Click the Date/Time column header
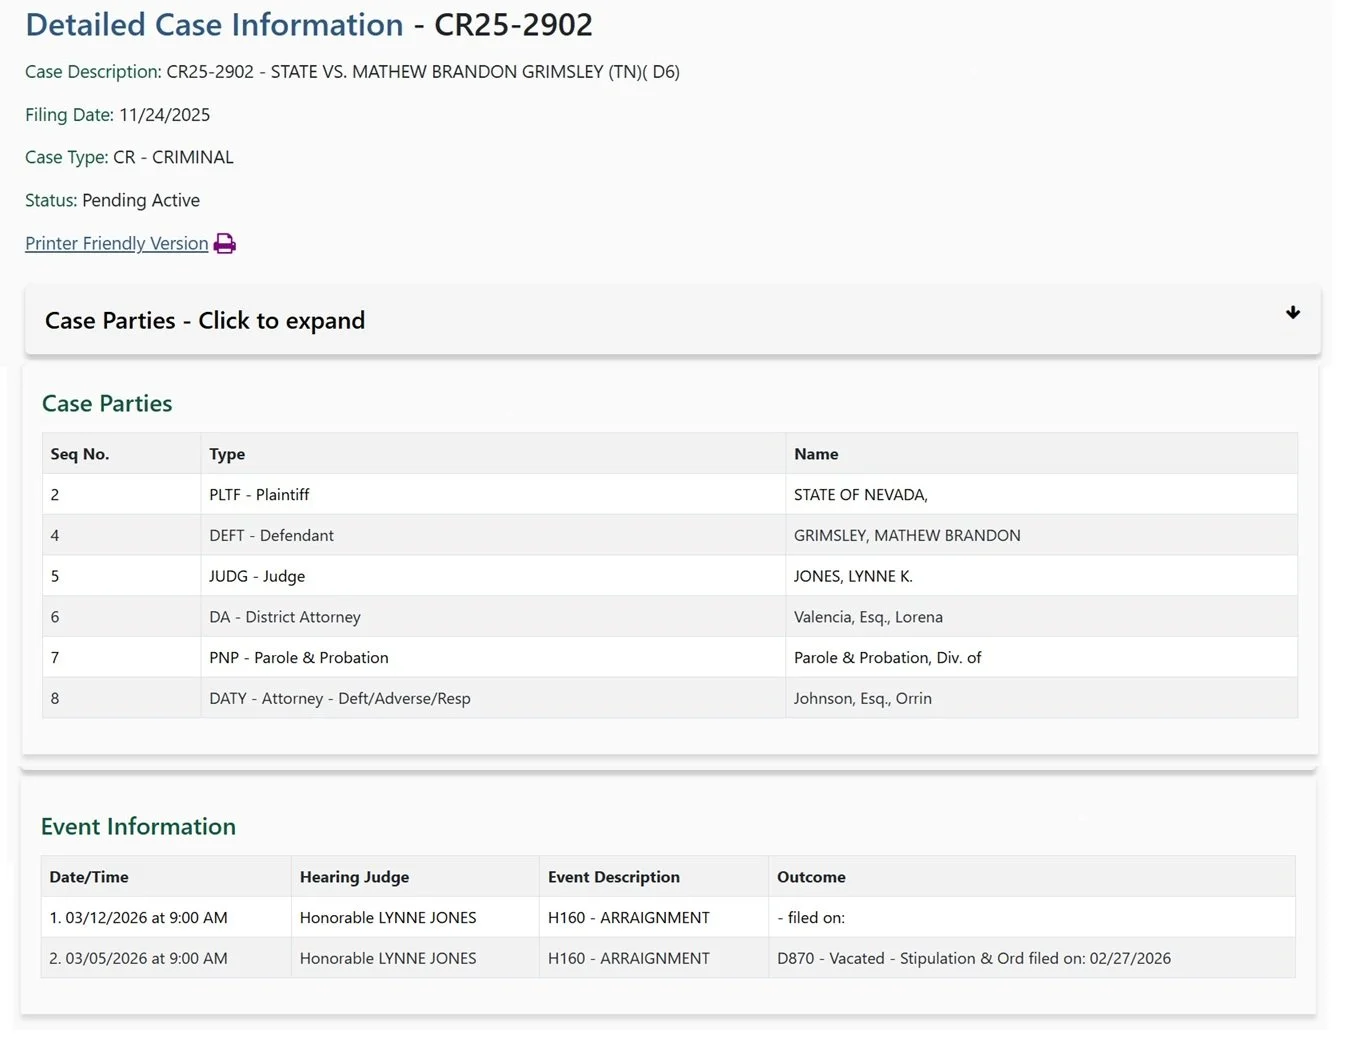 tap(89, 877)
